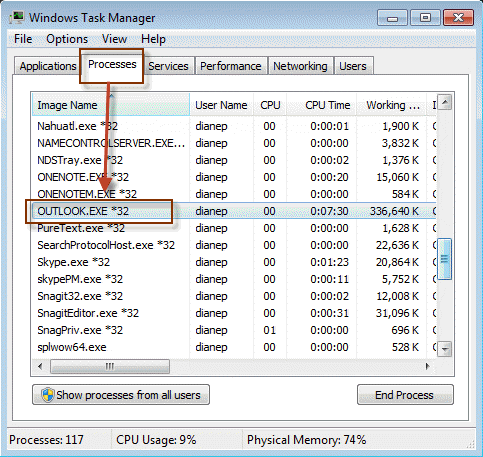The height and width of the screenshot is (457, 483).
Task: Click the vertical scrollbar thumb
Action: pos(445,259)
